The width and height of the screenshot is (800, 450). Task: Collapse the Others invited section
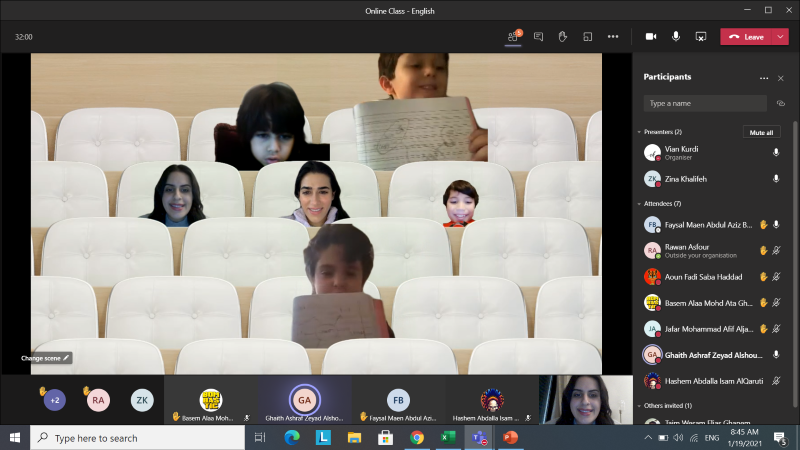click(639, 406)
